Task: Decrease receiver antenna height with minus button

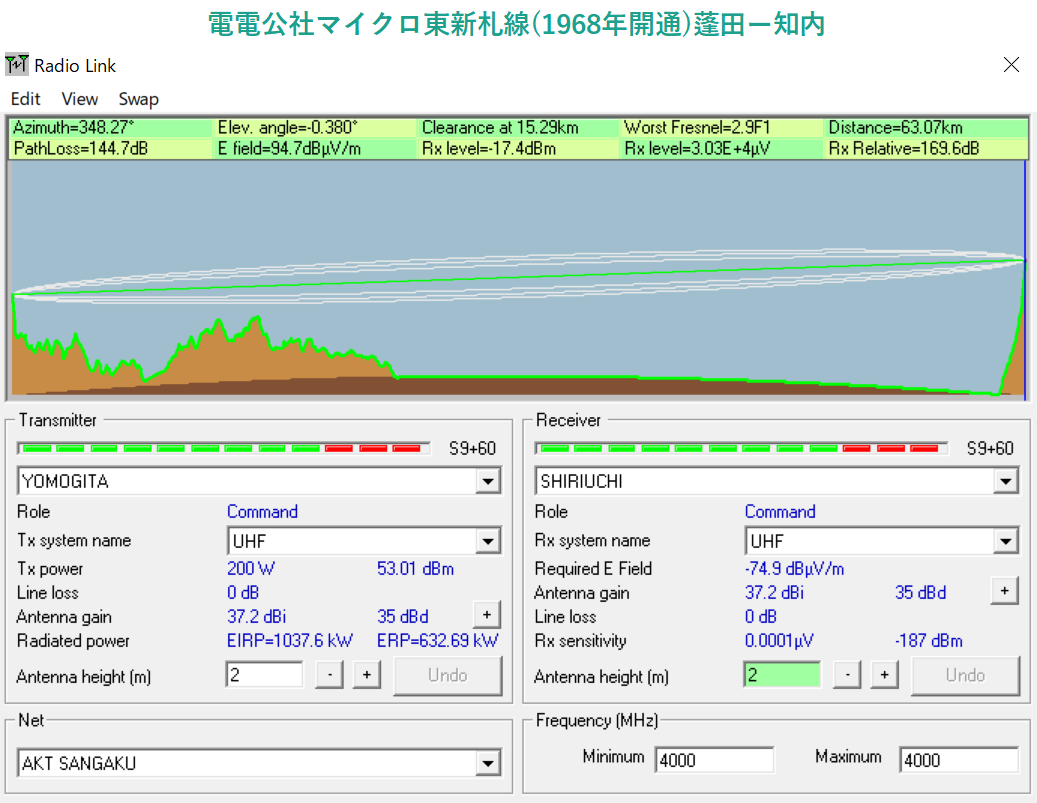Action: (x=847, y=675)
